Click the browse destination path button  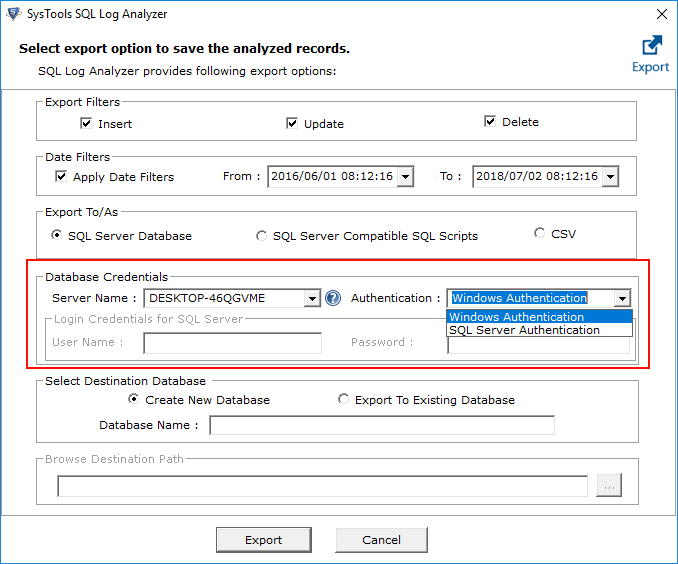(609, 485)
